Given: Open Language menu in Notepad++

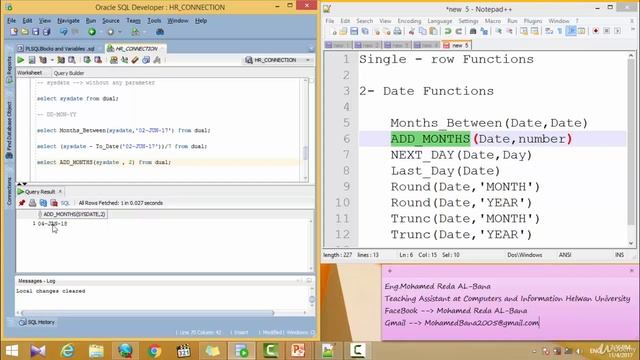Looking at the screenshot, I should click(440, 21).
